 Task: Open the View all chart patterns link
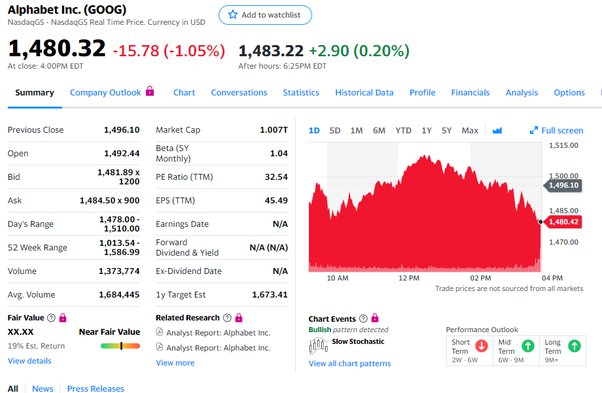pos(350,363)
